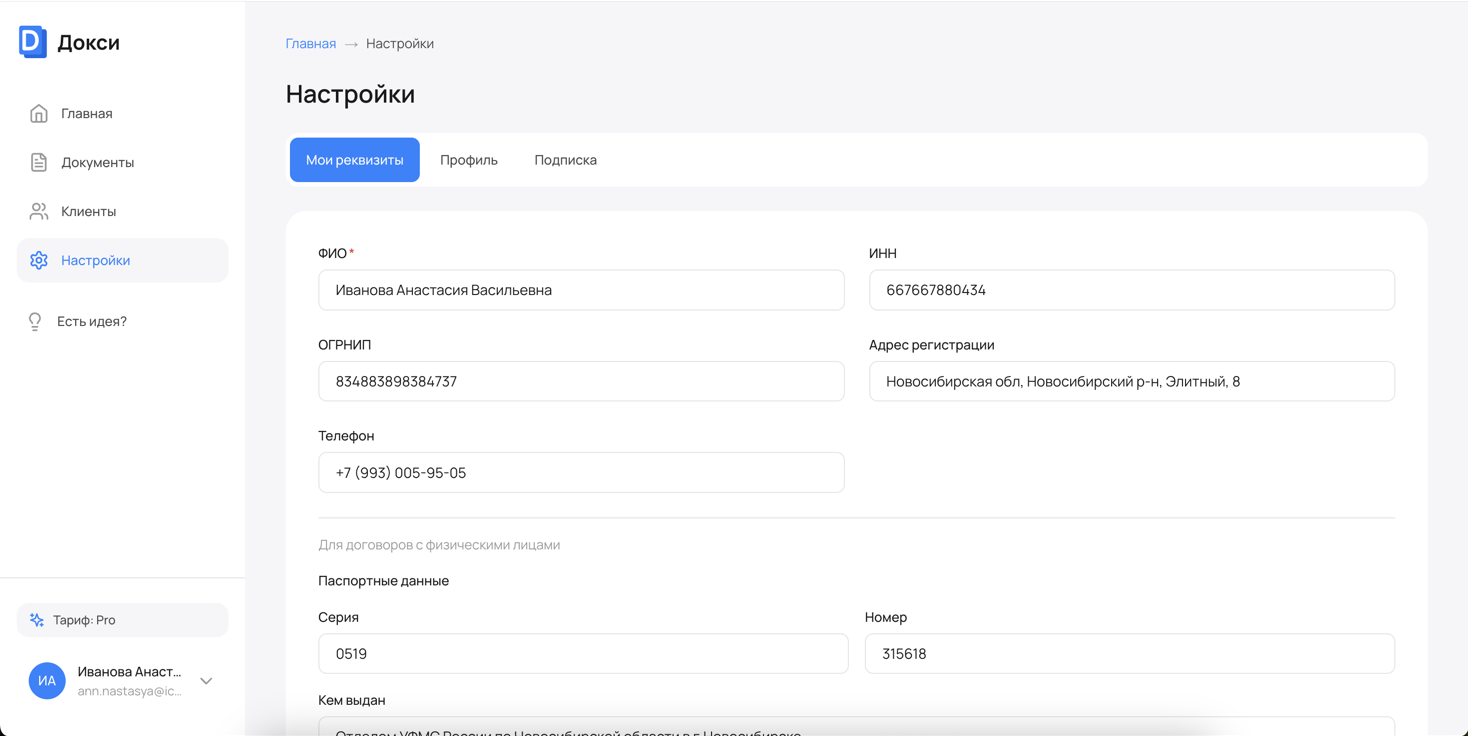This screenshot has width=1469, height=736.
Task: Open the Документы section via document icon
Action: tap(38, 161)
